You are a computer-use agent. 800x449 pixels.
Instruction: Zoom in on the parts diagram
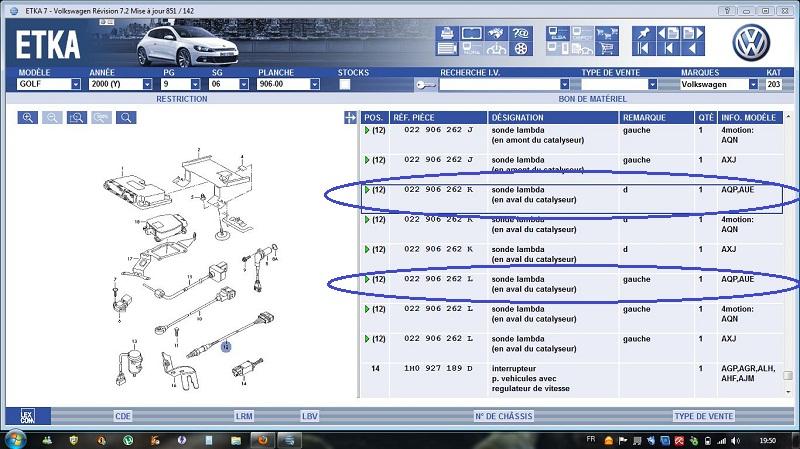pyautogui.click(x=28, y=118)
